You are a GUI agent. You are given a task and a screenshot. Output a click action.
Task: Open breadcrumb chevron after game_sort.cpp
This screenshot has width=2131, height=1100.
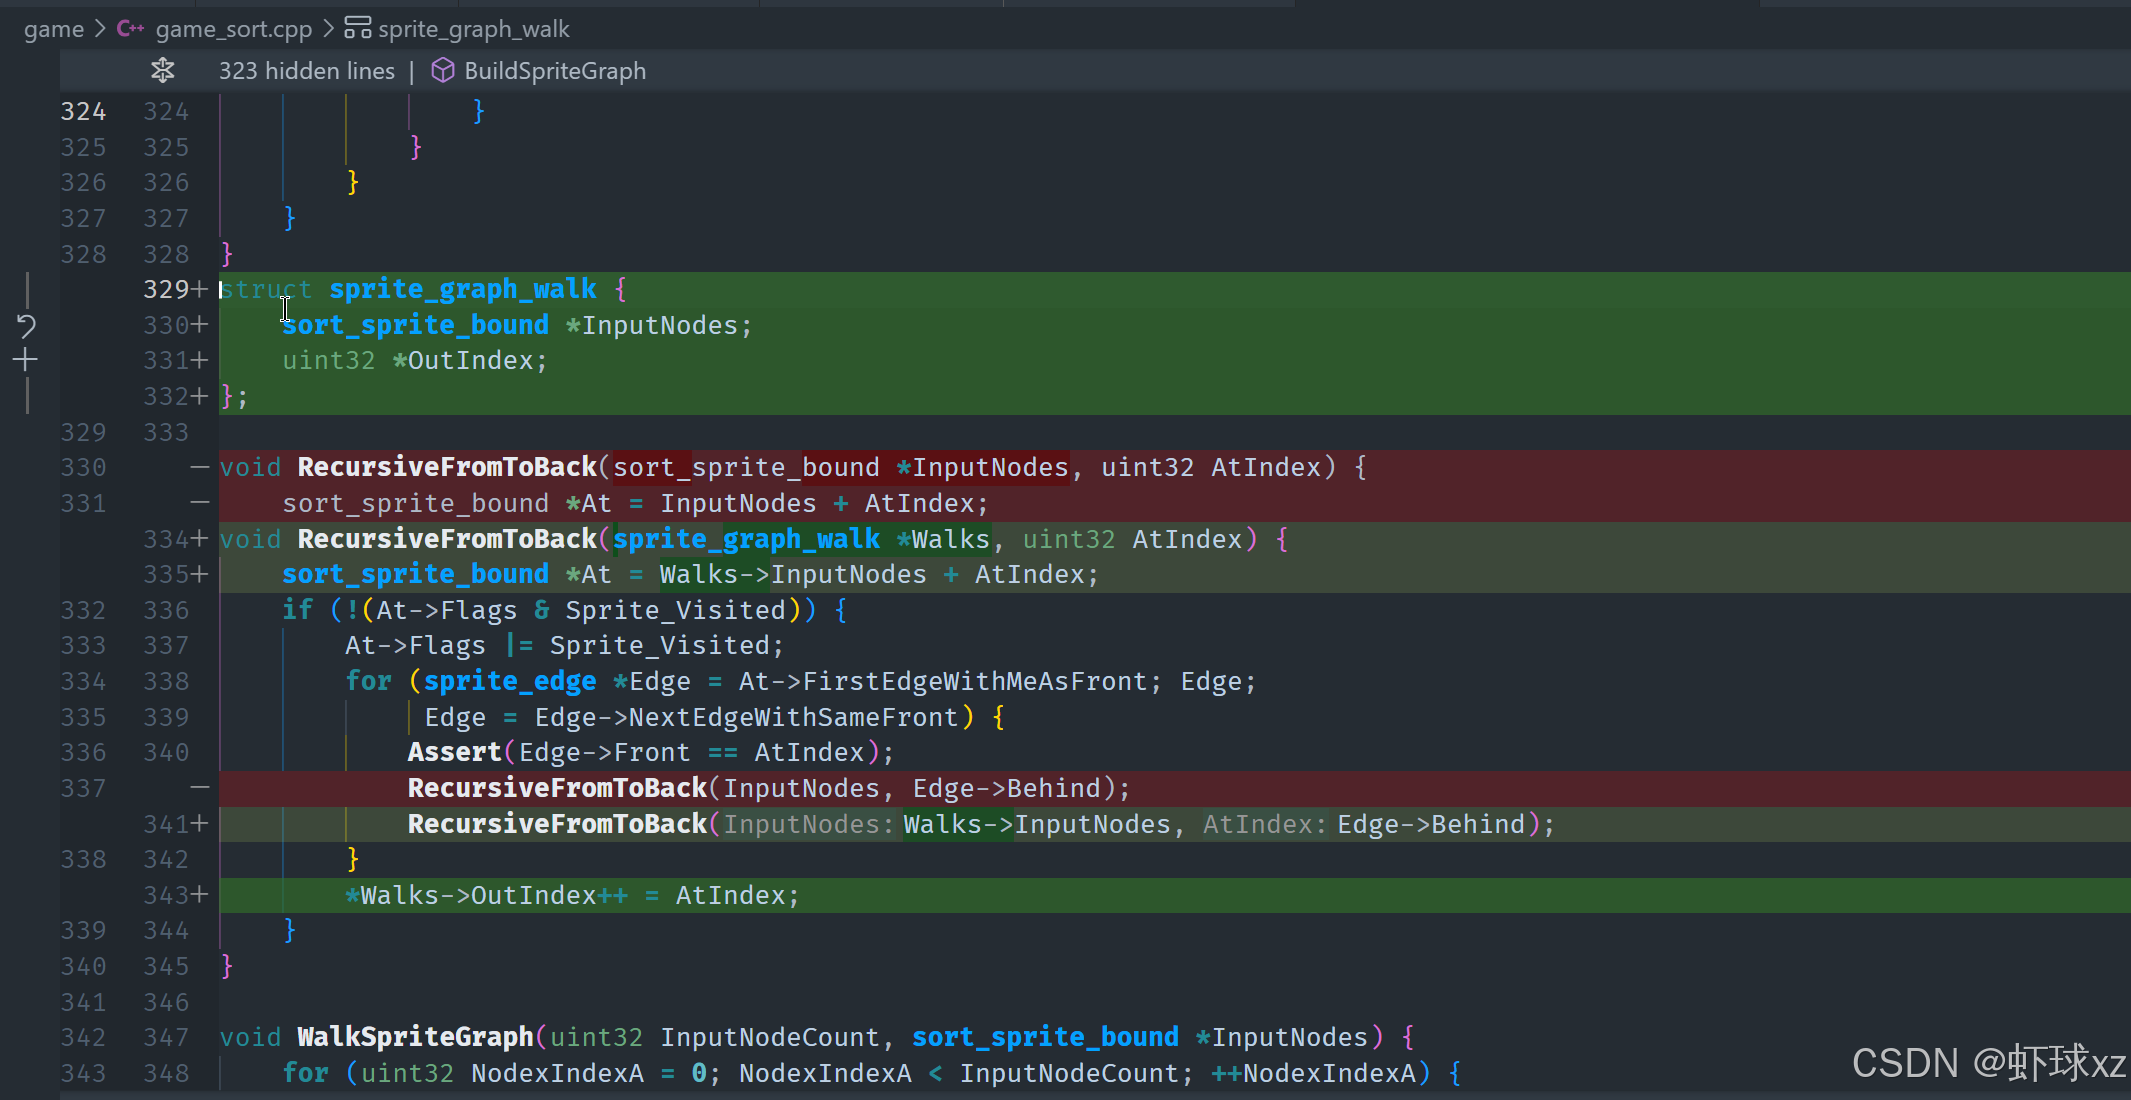328,29
